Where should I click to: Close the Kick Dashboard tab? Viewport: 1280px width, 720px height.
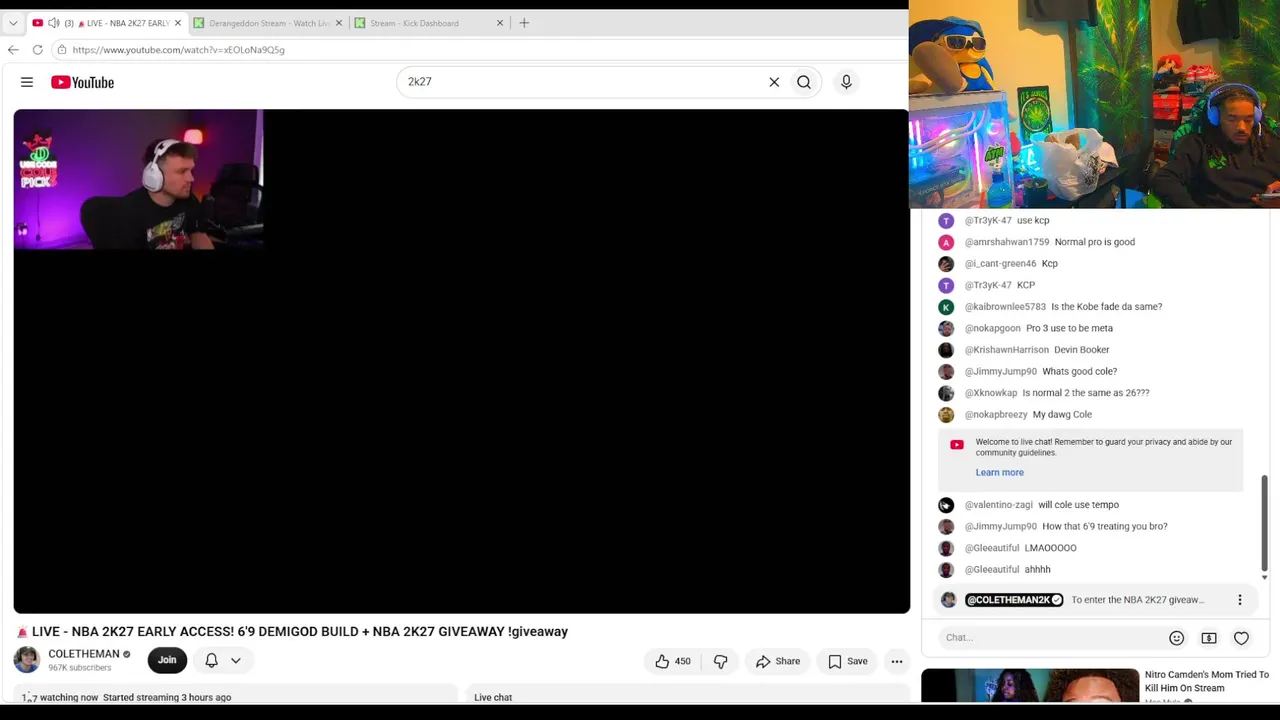(500, 23)
